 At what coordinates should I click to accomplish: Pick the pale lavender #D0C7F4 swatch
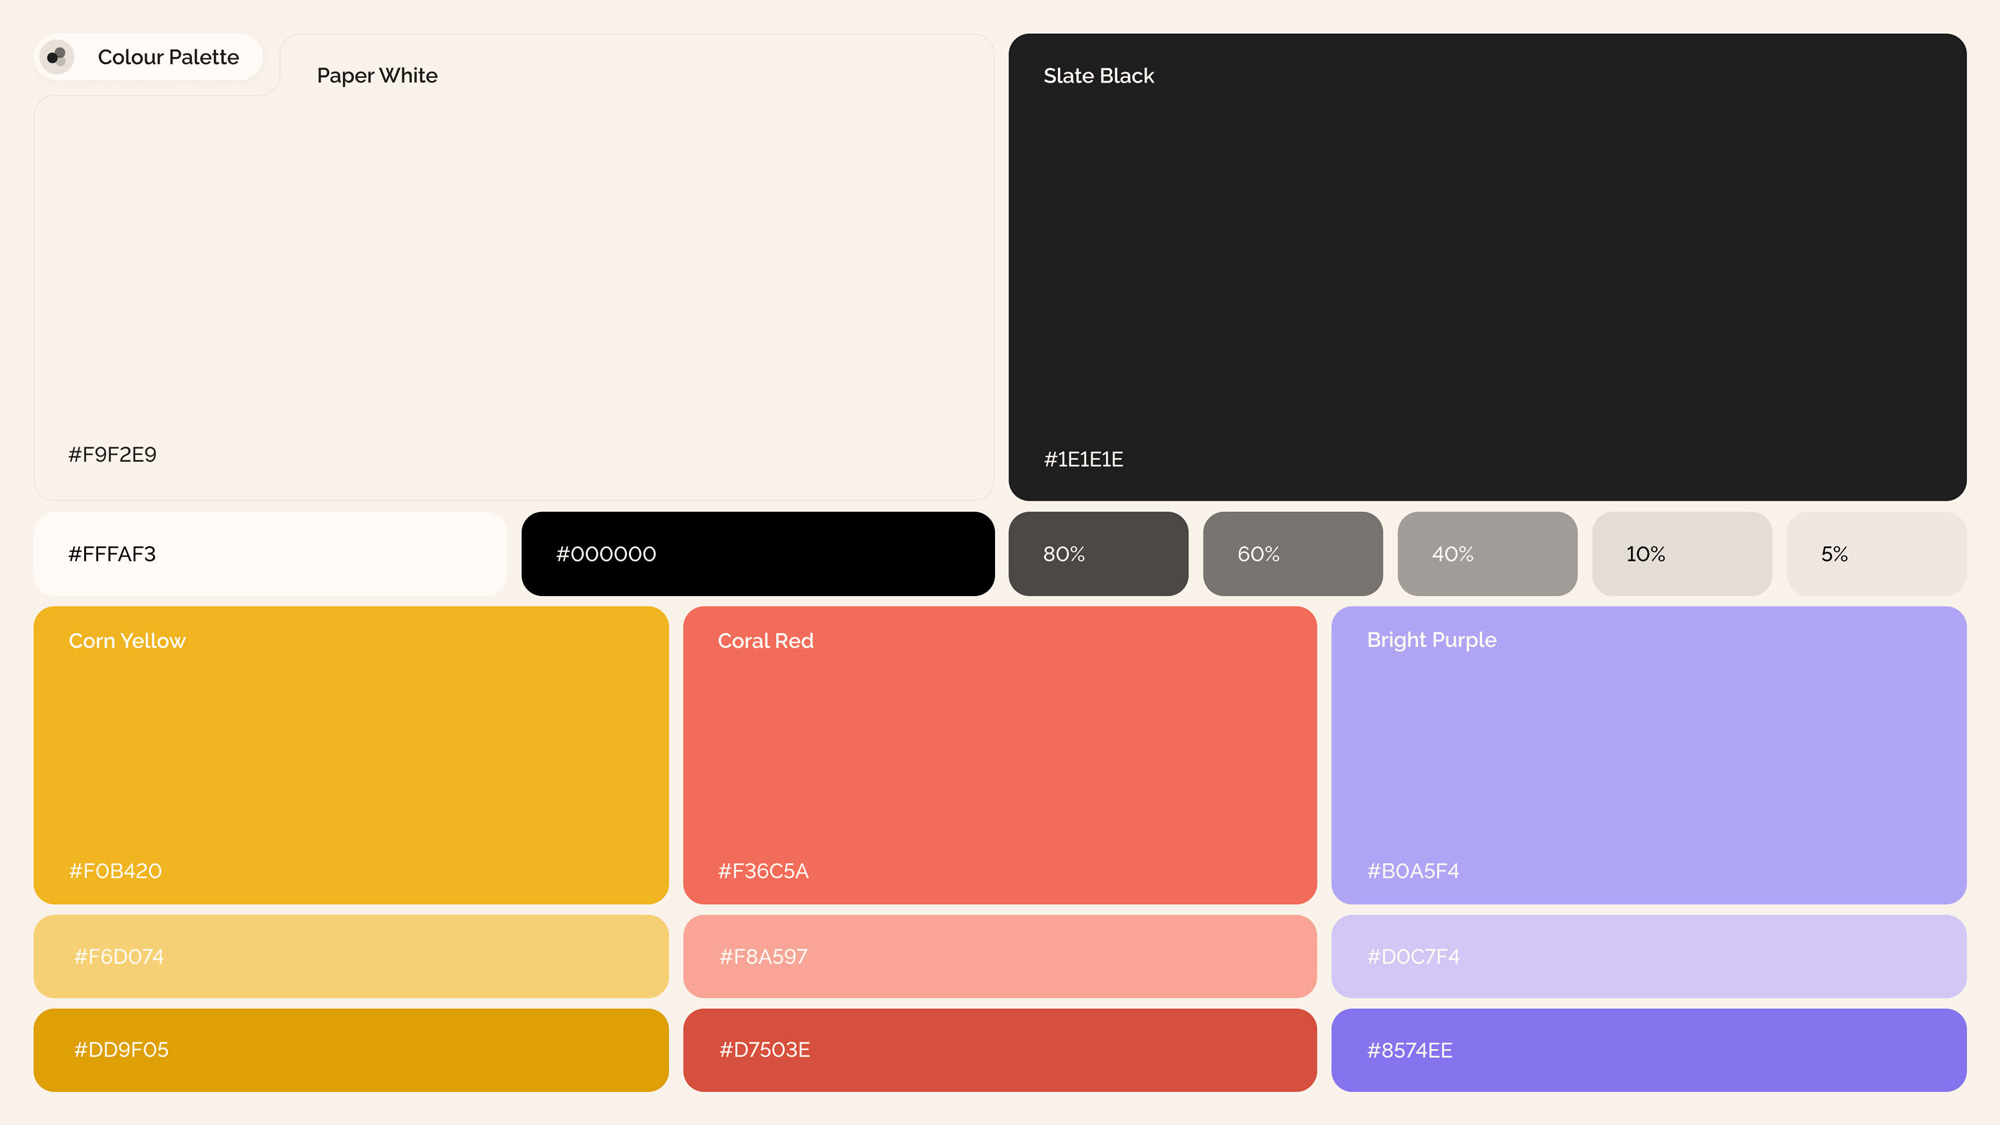point(1648,956)
